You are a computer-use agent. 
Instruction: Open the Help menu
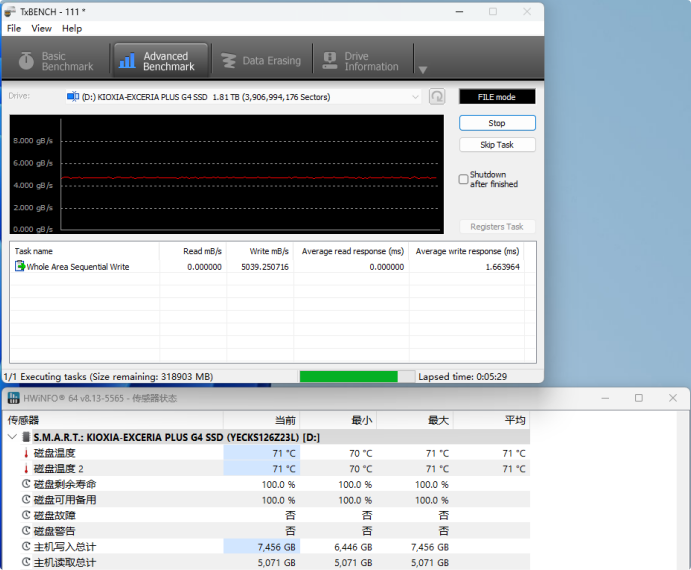pyautogui.click(x=72, y=29)
